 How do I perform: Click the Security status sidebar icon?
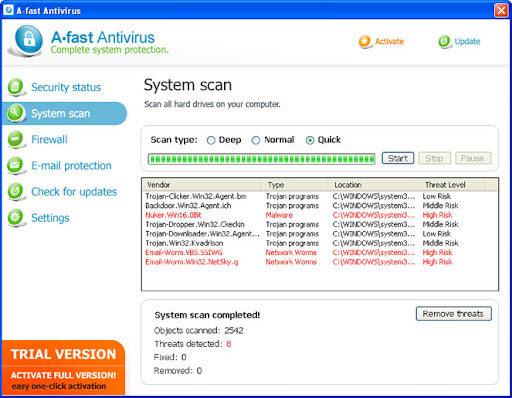pyautogui.click(x=15, y=87)
